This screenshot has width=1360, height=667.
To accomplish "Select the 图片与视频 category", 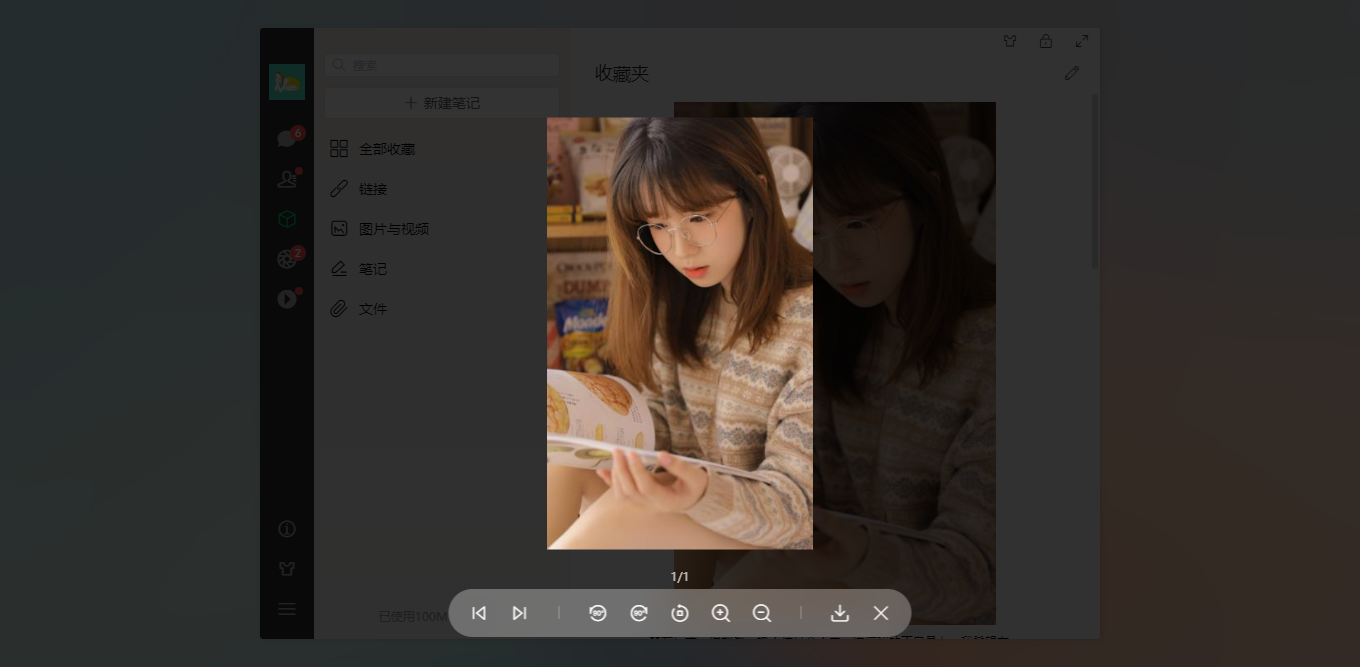I will pyautogui.click(x=394, y=228).
